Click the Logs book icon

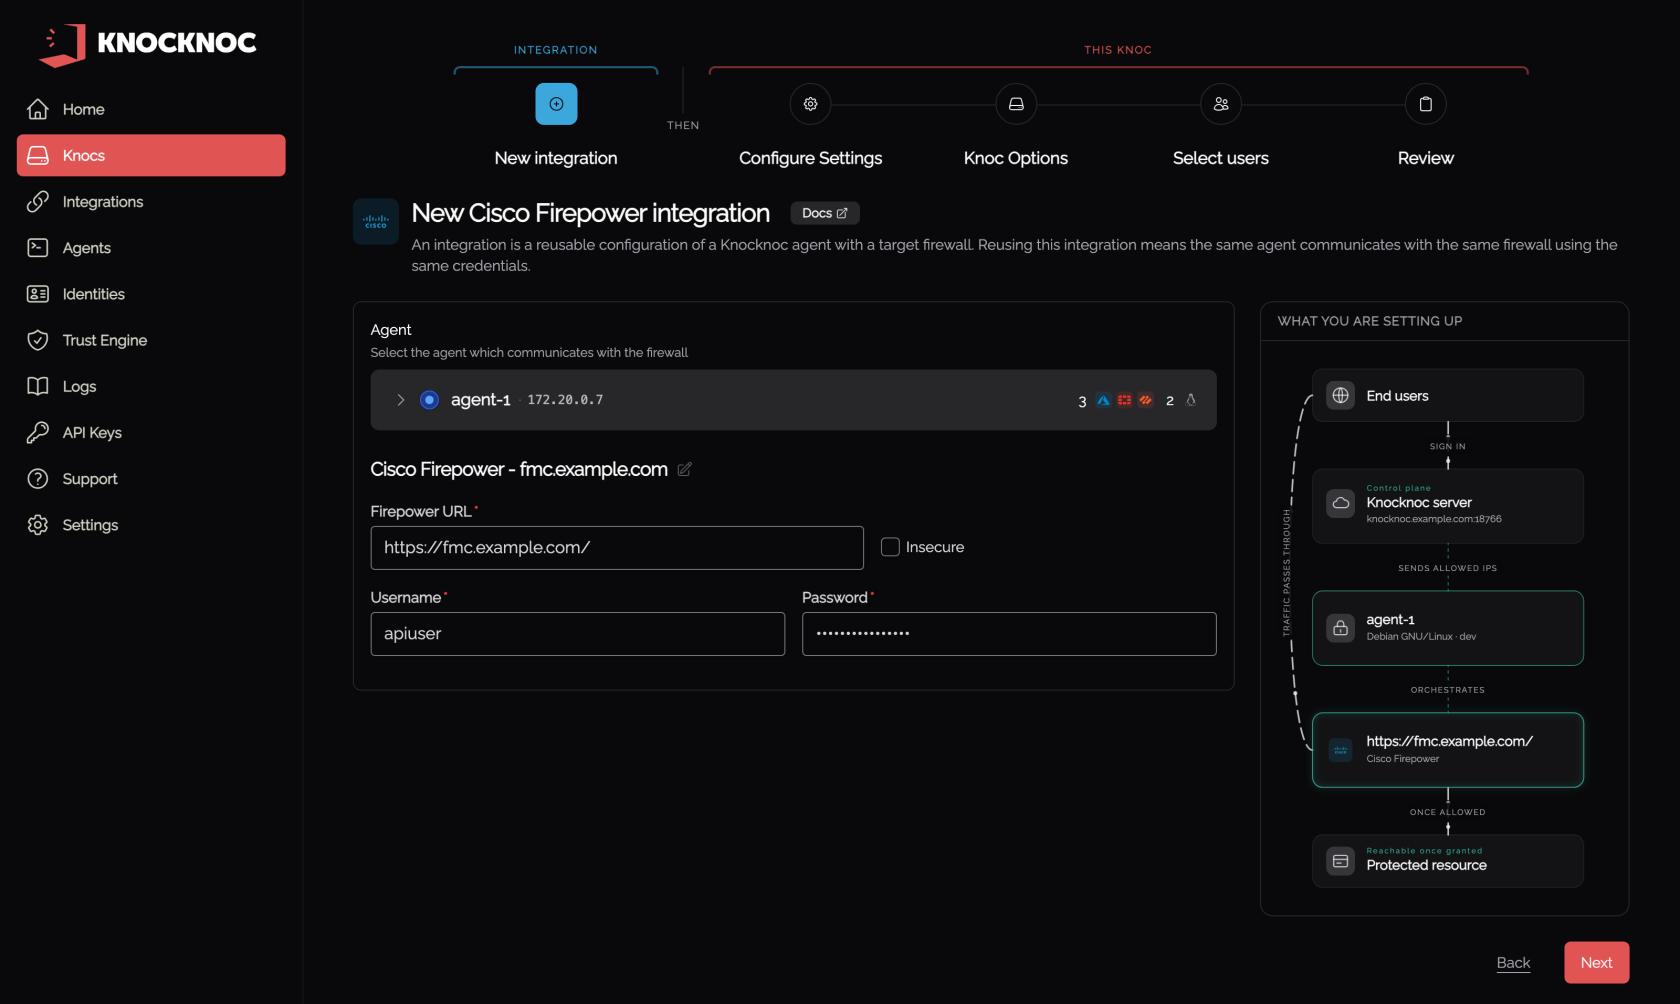[x=38, y=386]
